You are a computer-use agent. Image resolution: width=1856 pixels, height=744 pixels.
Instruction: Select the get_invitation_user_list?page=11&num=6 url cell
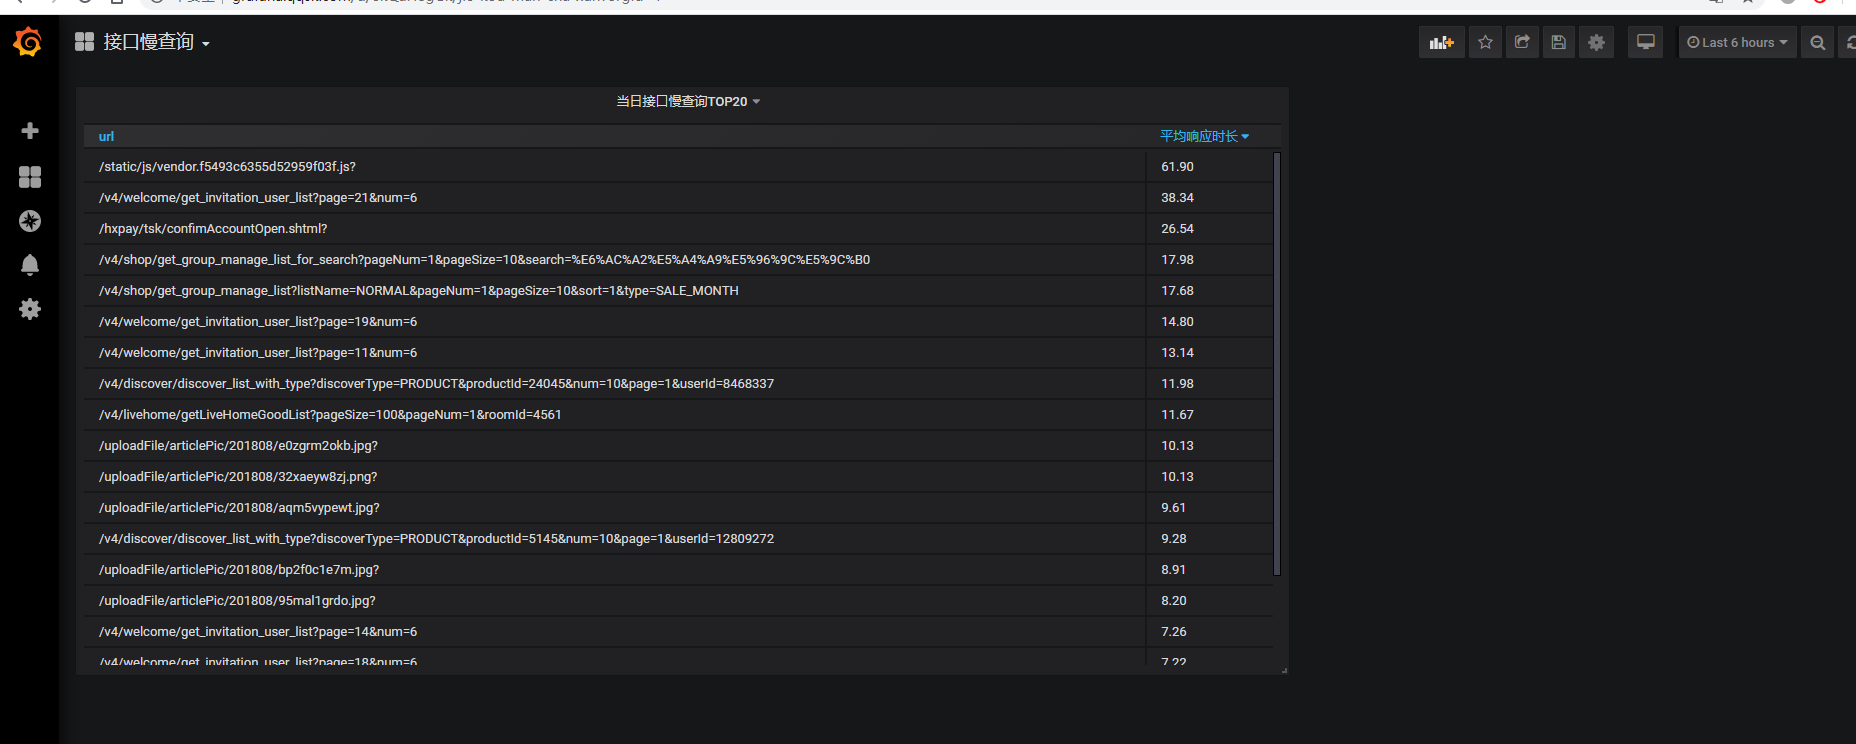click(615, 352)
